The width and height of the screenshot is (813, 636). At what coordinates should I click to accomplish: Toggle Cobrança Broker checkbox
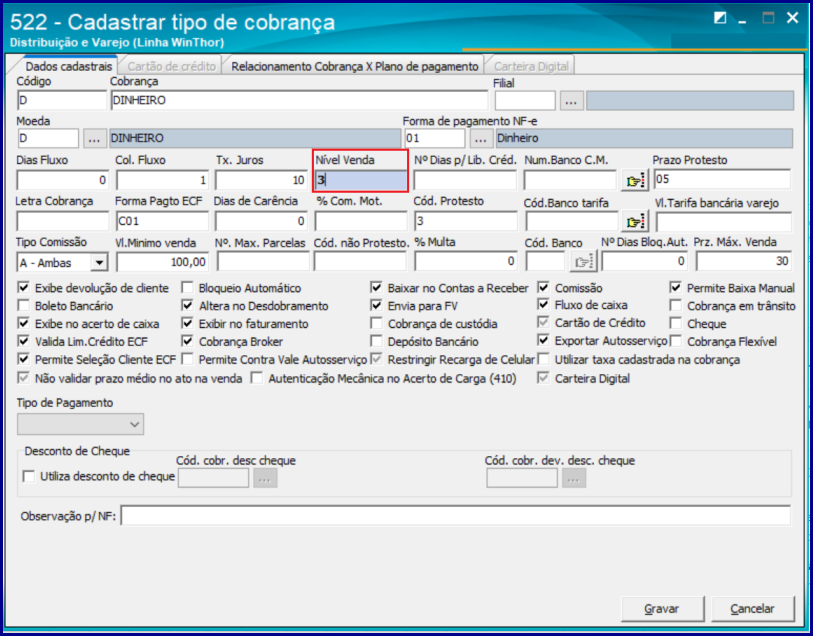[x=188, y=341]
